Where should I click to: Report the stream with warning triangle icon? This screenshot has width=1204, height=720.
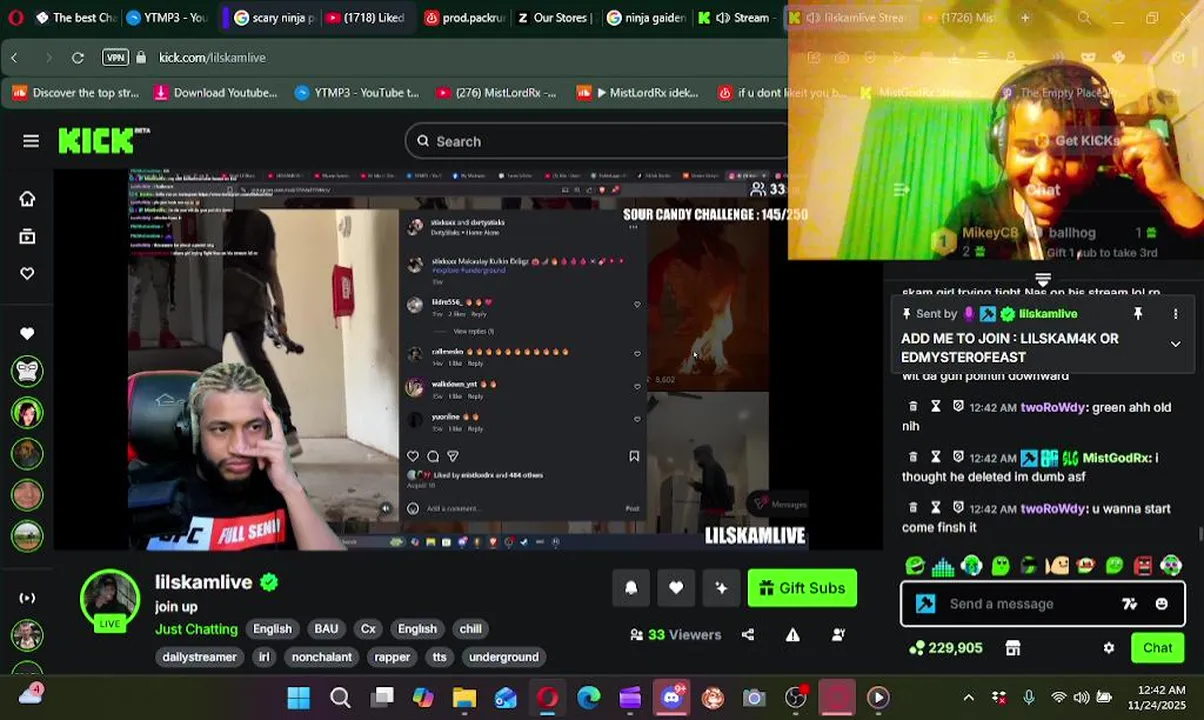(793, 634)
